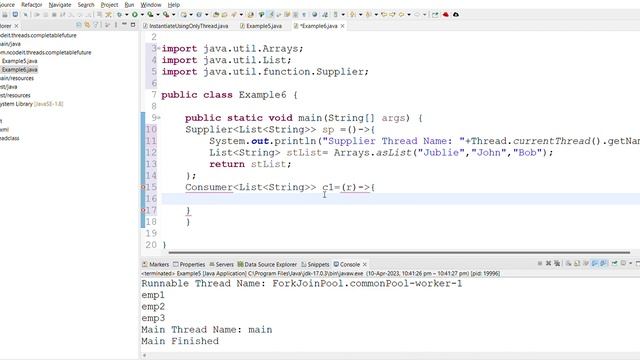Close the Console view tab
640x360 pixels.
pos(365,264)
